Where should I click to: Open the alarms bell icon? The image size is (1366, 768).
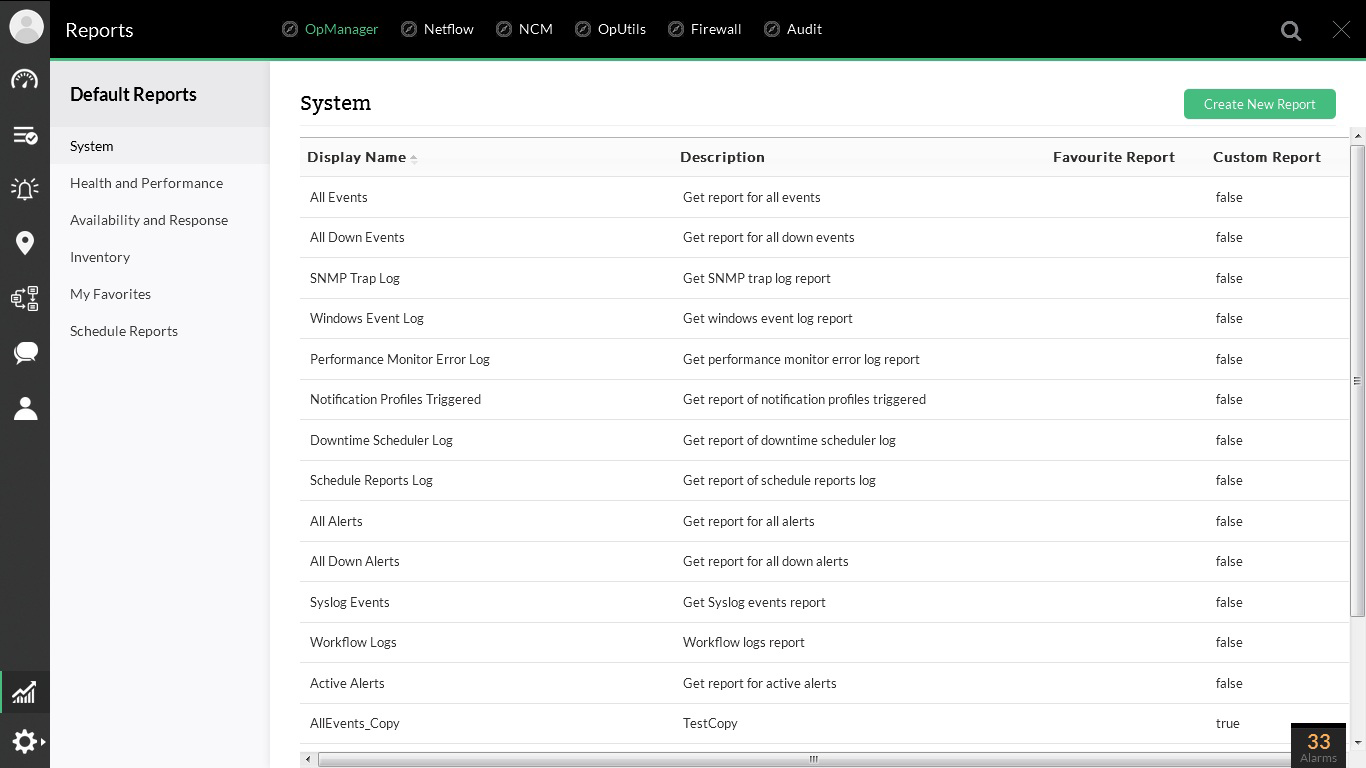25,188
